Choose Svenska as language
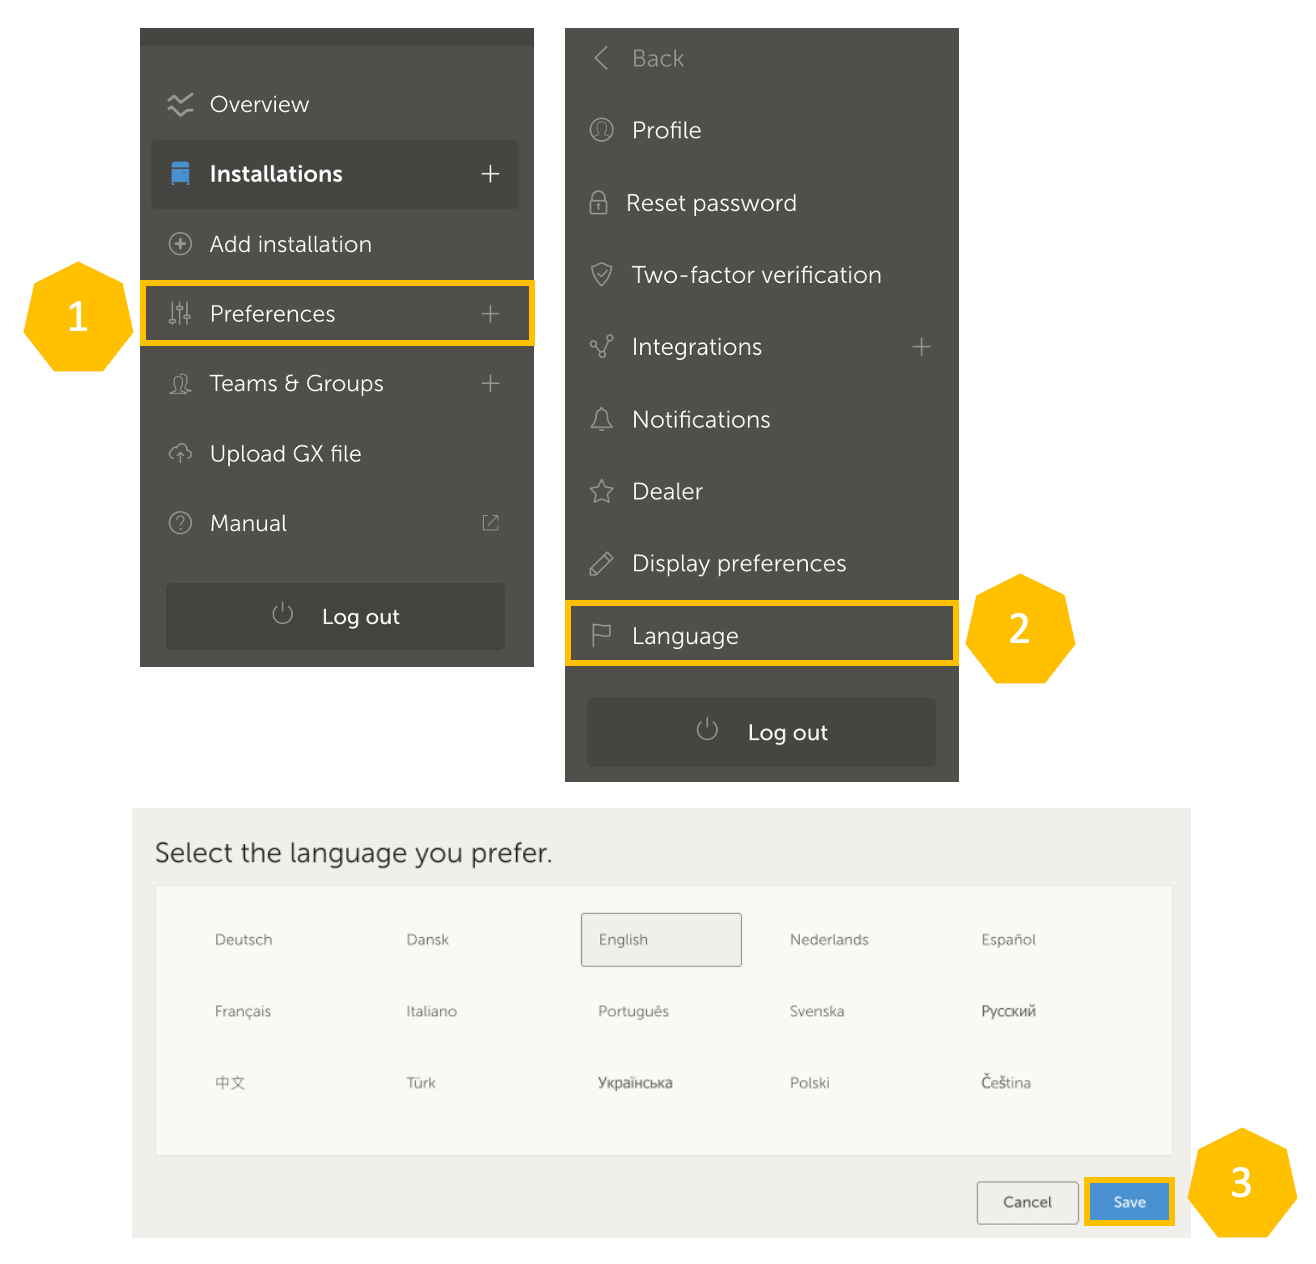The image size is (1316, 1264). click(817, 1011)
